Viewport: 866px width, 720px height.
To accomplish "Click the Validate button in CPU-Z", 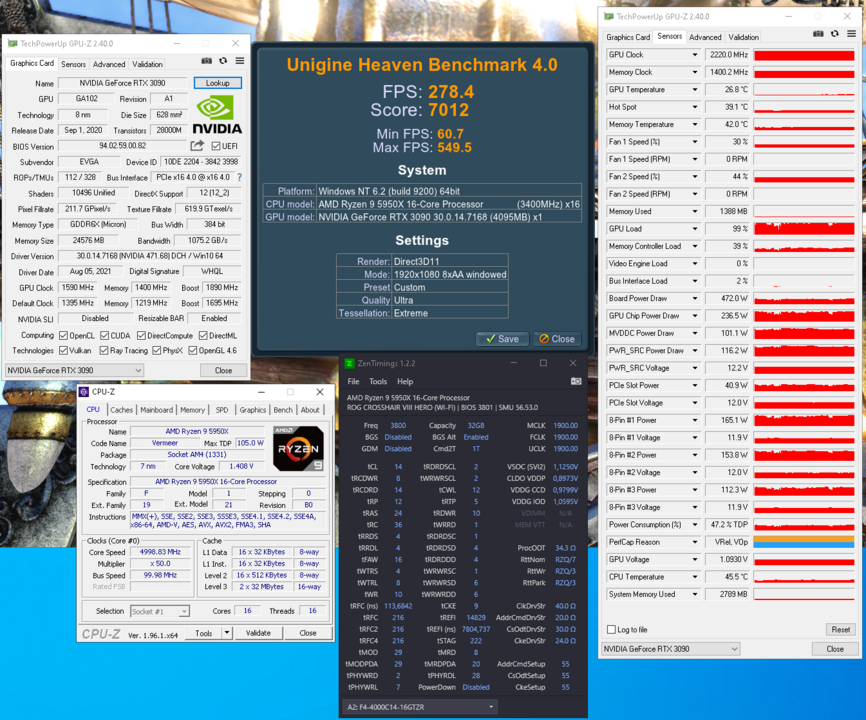I will (x=258, y=633).
